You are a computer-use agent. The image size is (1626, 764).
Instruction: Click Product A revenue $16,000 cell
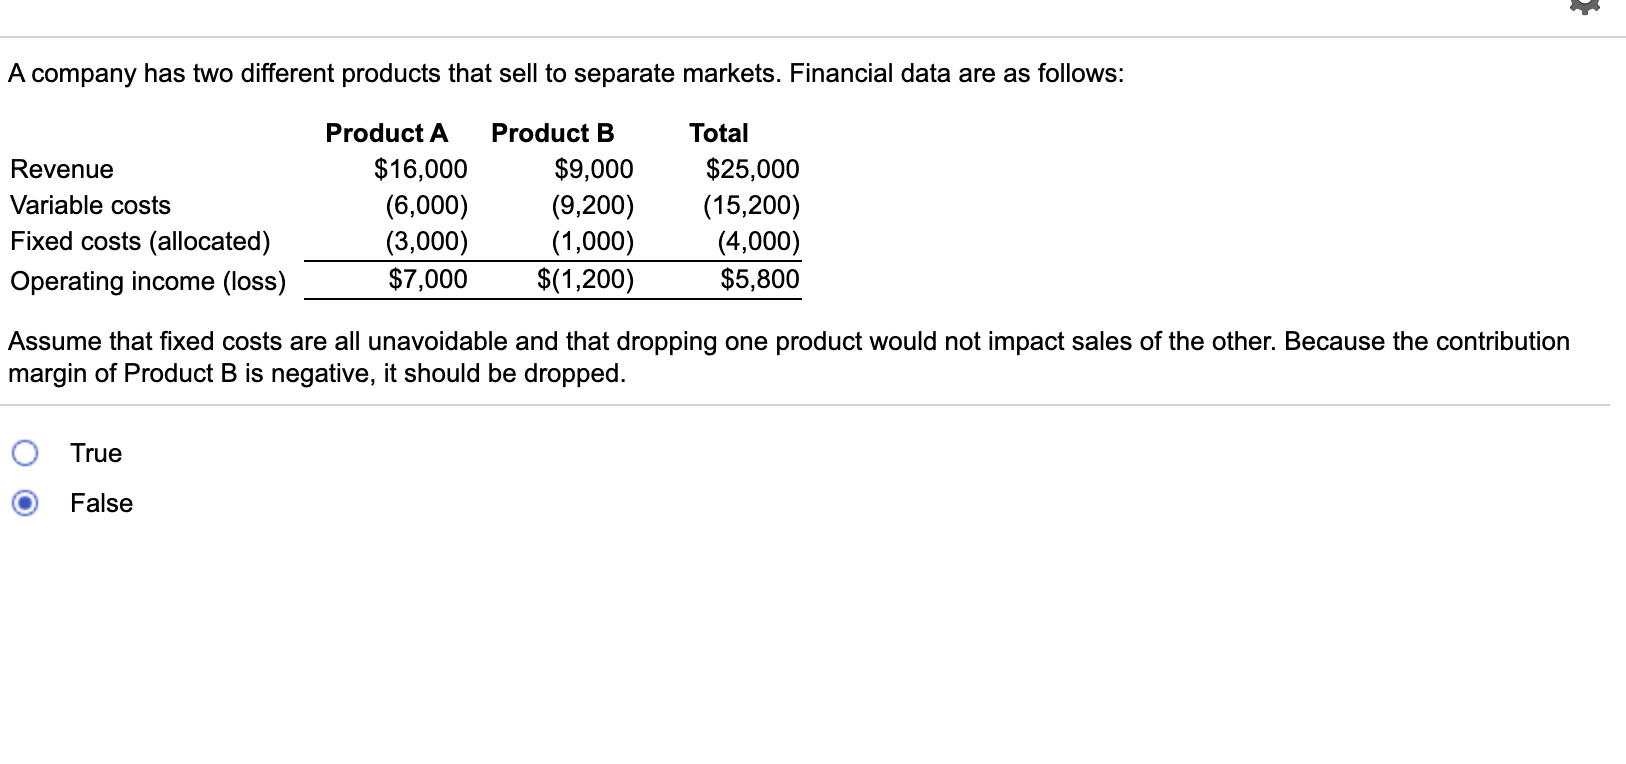(x=420, y=169)
